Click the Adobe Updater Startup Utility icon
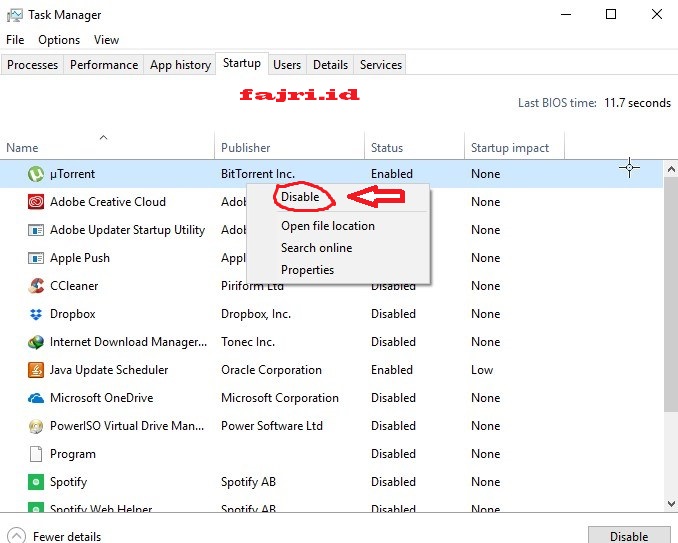Screen dimensions: 678x543 (x=36, y=230)
